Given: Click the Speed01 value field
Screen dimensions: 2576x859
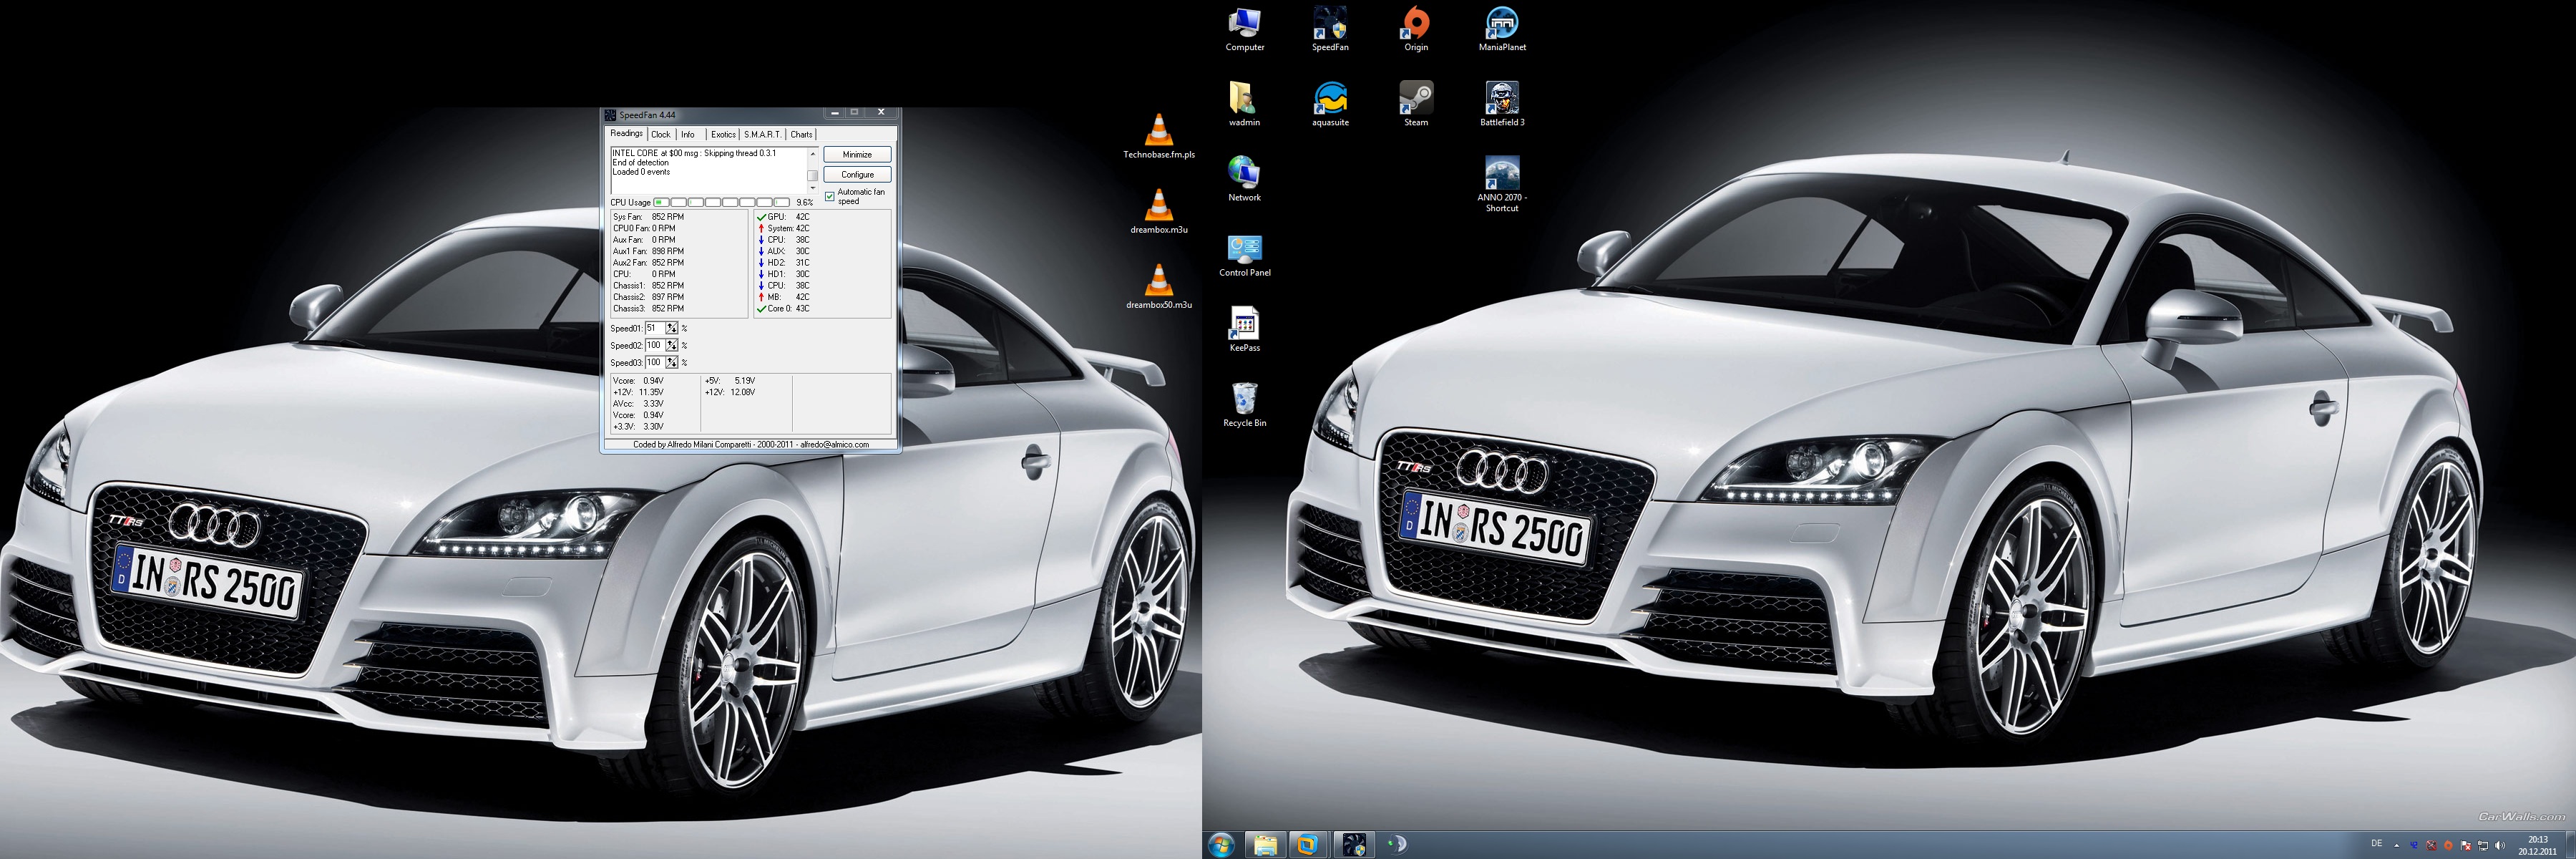Looking at the screenshot, I should click(656, 328).
